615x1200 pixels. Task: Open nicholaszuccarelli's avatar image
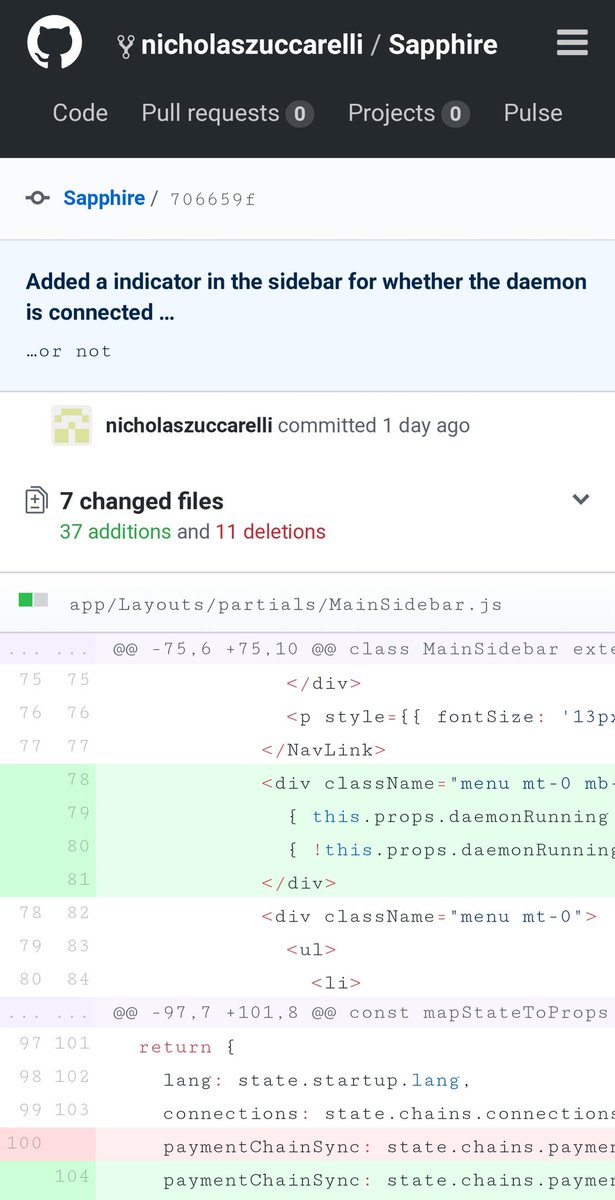[72, 425]
